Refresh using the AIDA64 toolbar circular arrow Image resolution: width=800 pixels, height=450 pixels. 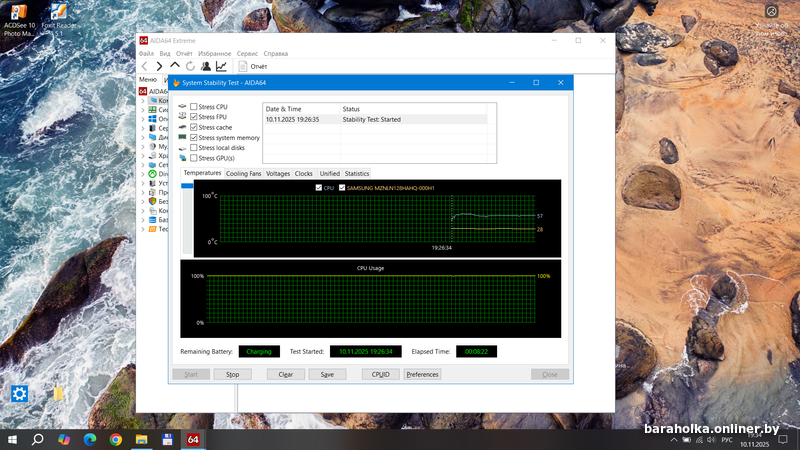190,66
